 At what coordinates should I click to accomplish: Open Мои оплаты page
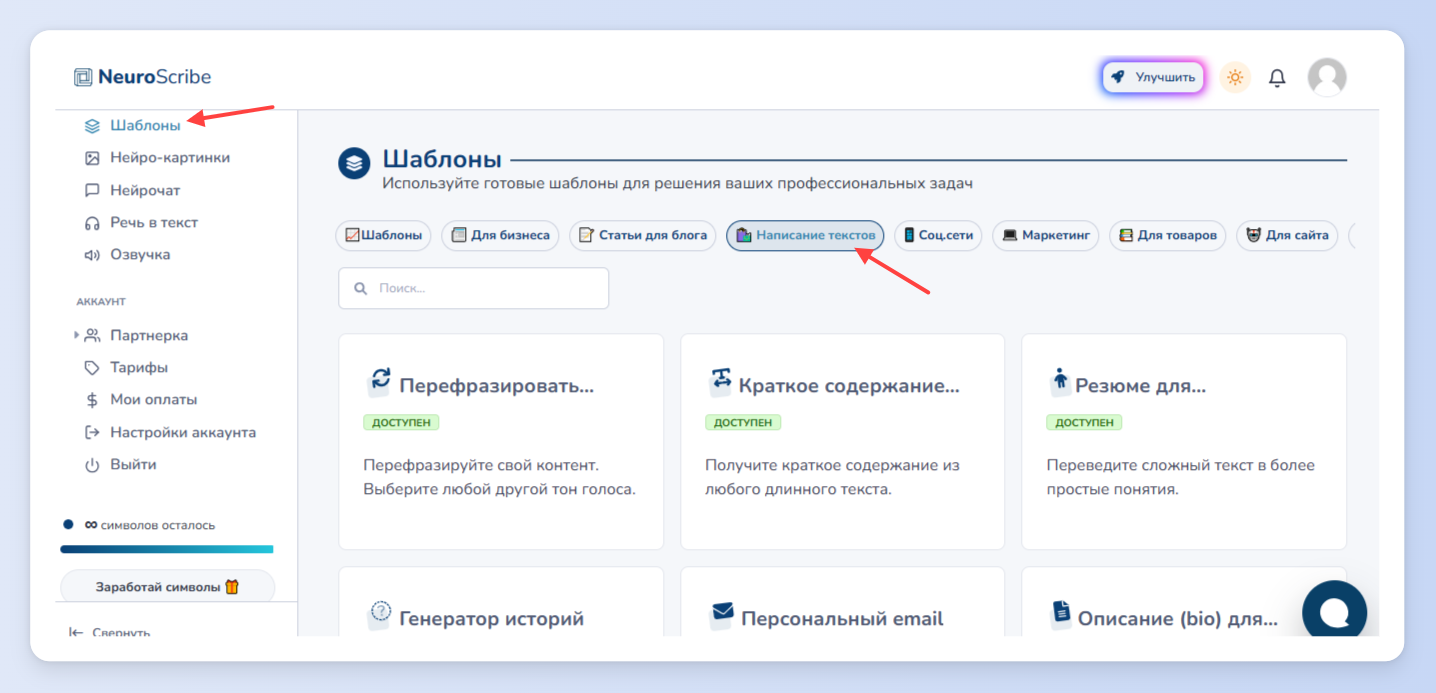click(154, 399)
